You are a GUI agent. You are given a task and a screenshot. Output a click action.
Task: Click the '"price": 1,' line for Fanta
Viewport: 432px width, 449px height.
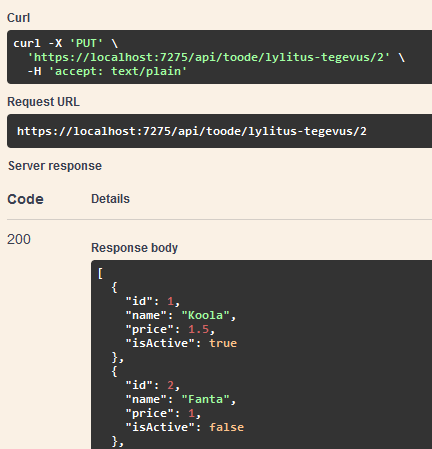[x=163, y=413]
